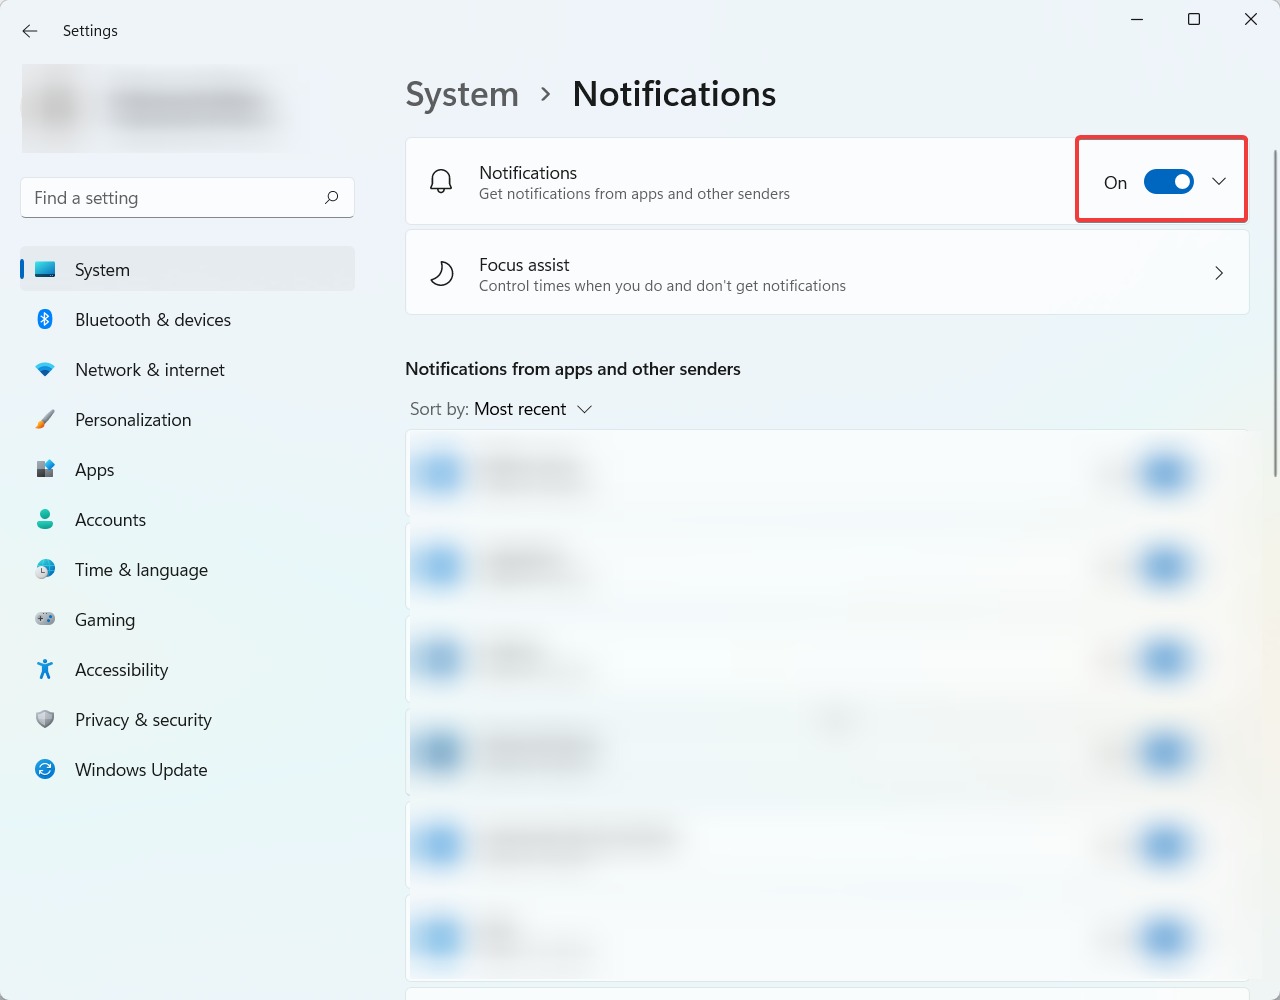Click the System monitor icon in sidebar
Screen dimensions: 1280x1000
point(45,270)
